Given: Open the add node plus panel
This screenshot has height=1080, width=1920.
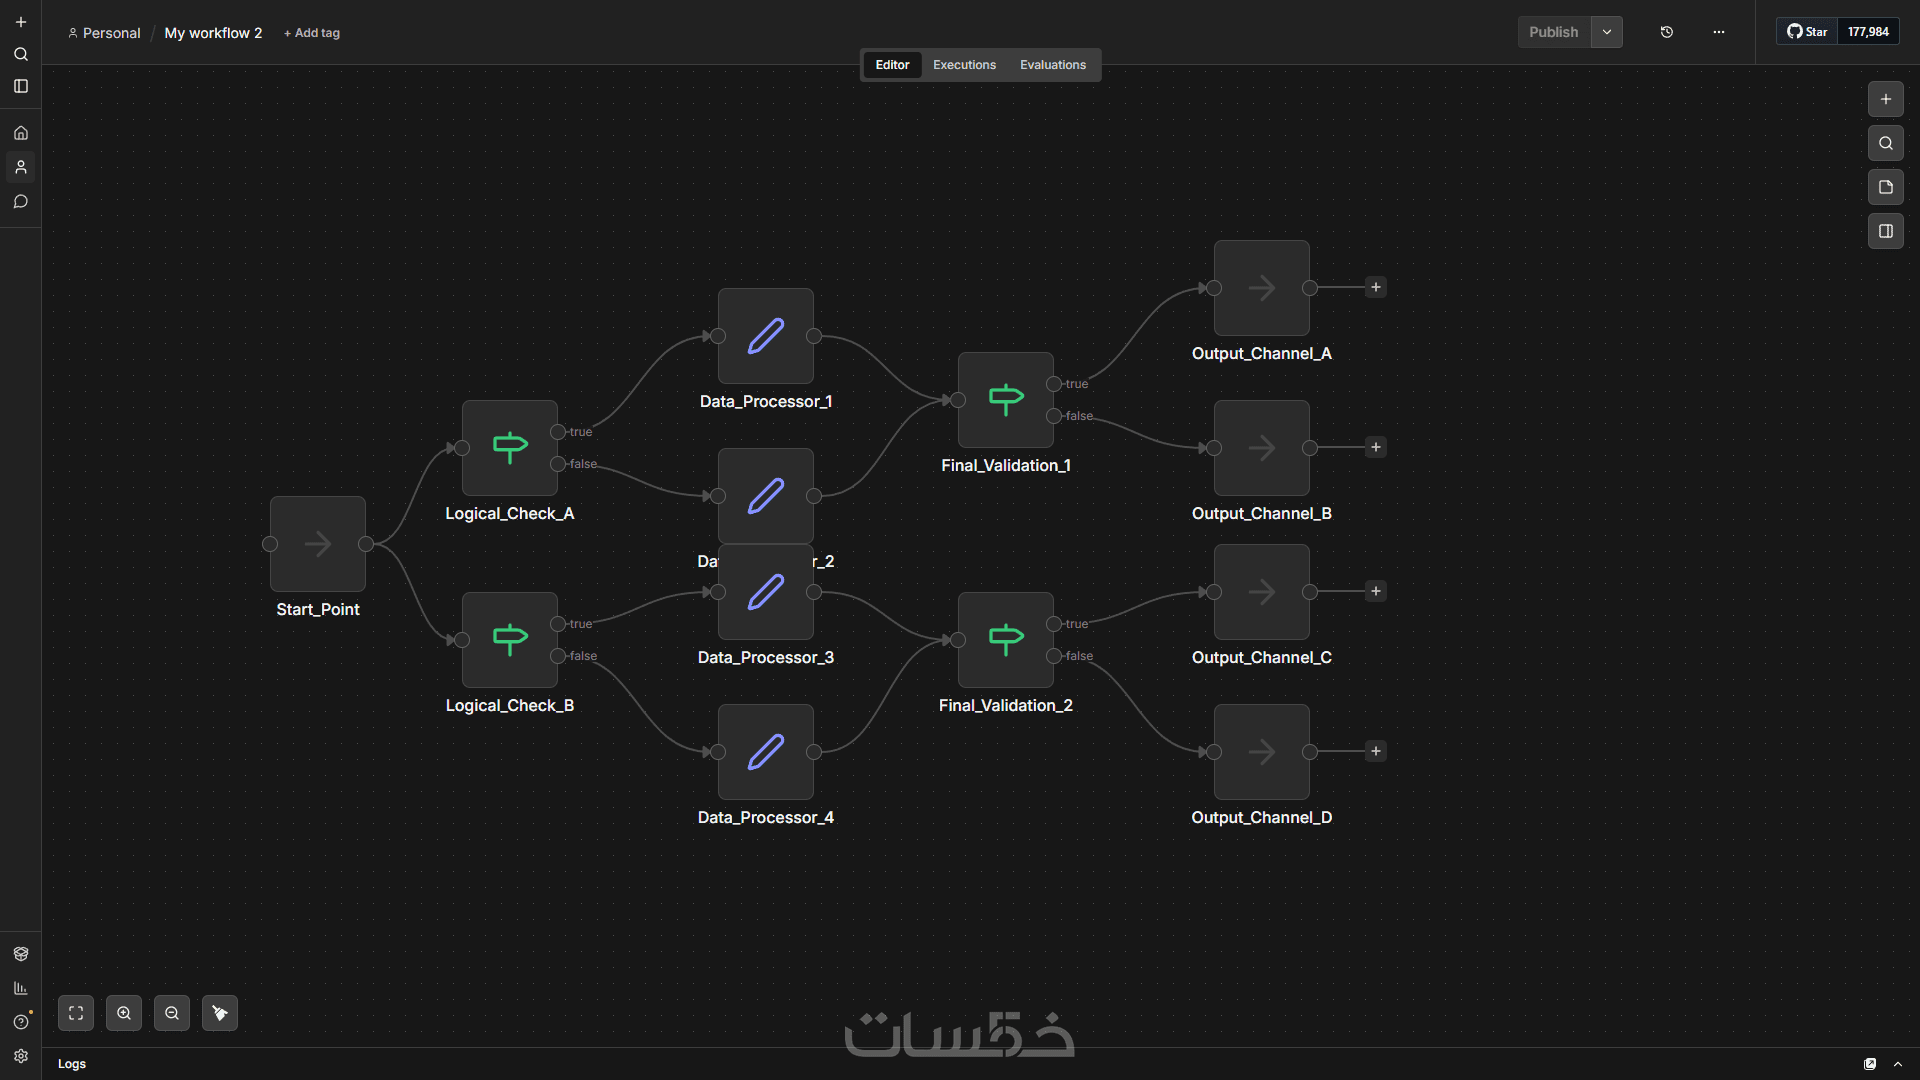Looking at the screenshot, I should (1885, 99).
